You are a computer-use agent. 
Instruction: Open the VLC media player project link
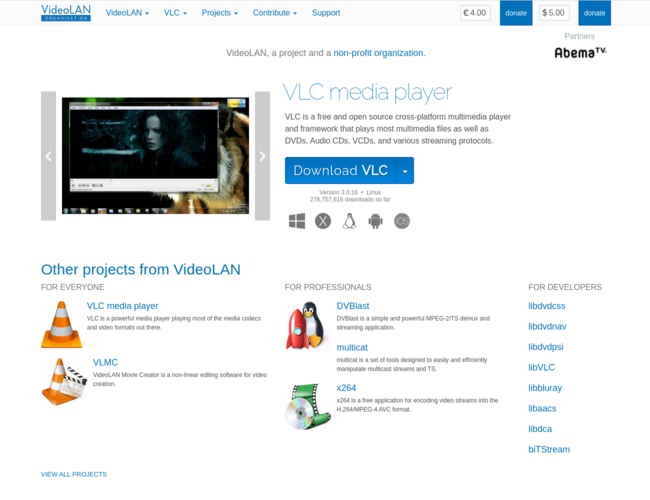pos(123,306)
